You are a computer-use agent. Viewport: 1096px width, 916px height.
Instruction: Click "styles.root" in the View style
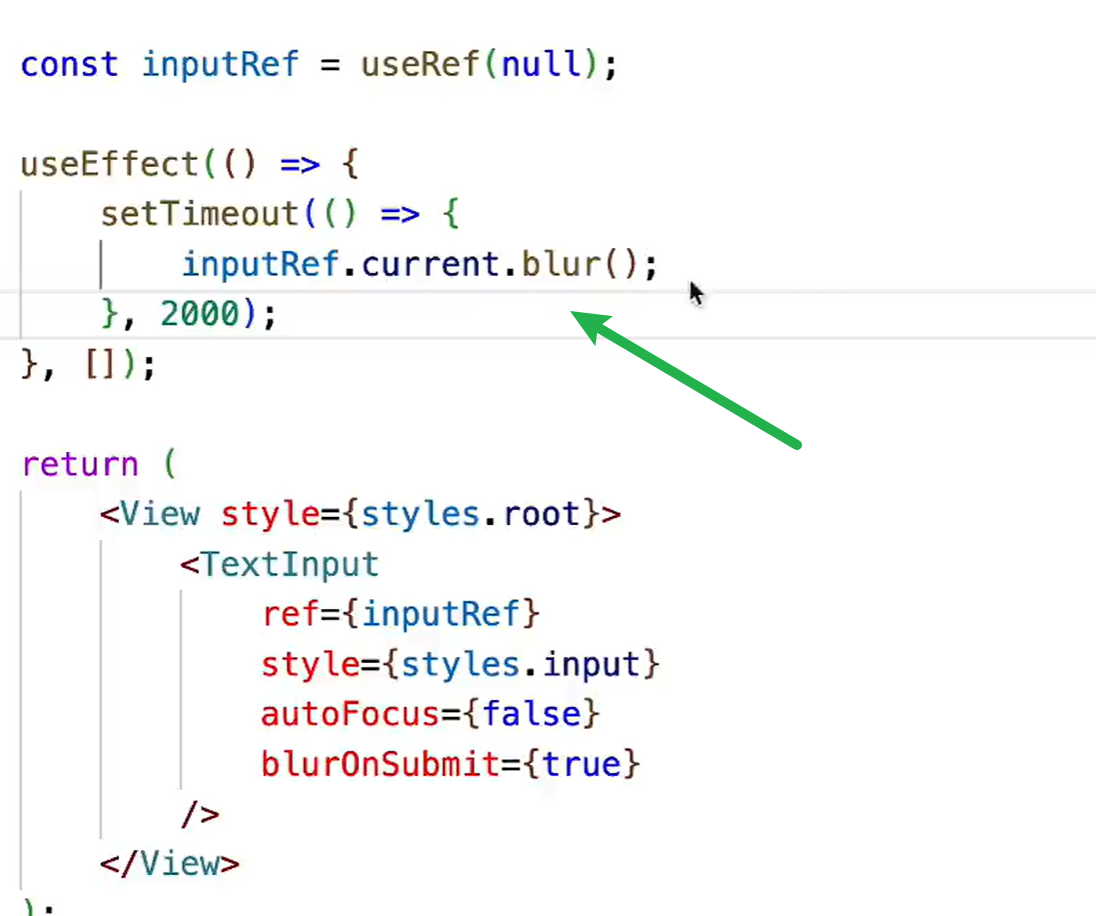tap(471, 515)
